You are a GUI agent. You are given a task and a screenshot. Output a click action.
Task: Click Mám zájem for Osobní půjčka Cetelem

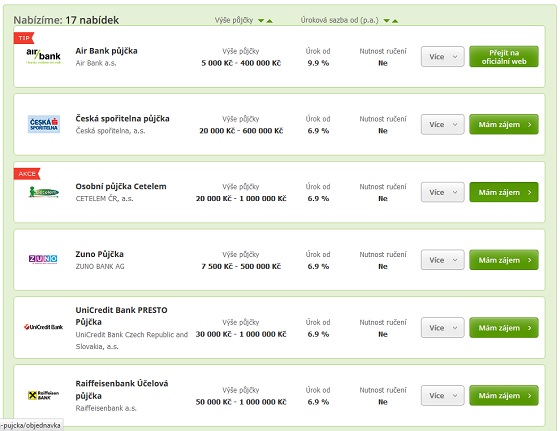504,192
